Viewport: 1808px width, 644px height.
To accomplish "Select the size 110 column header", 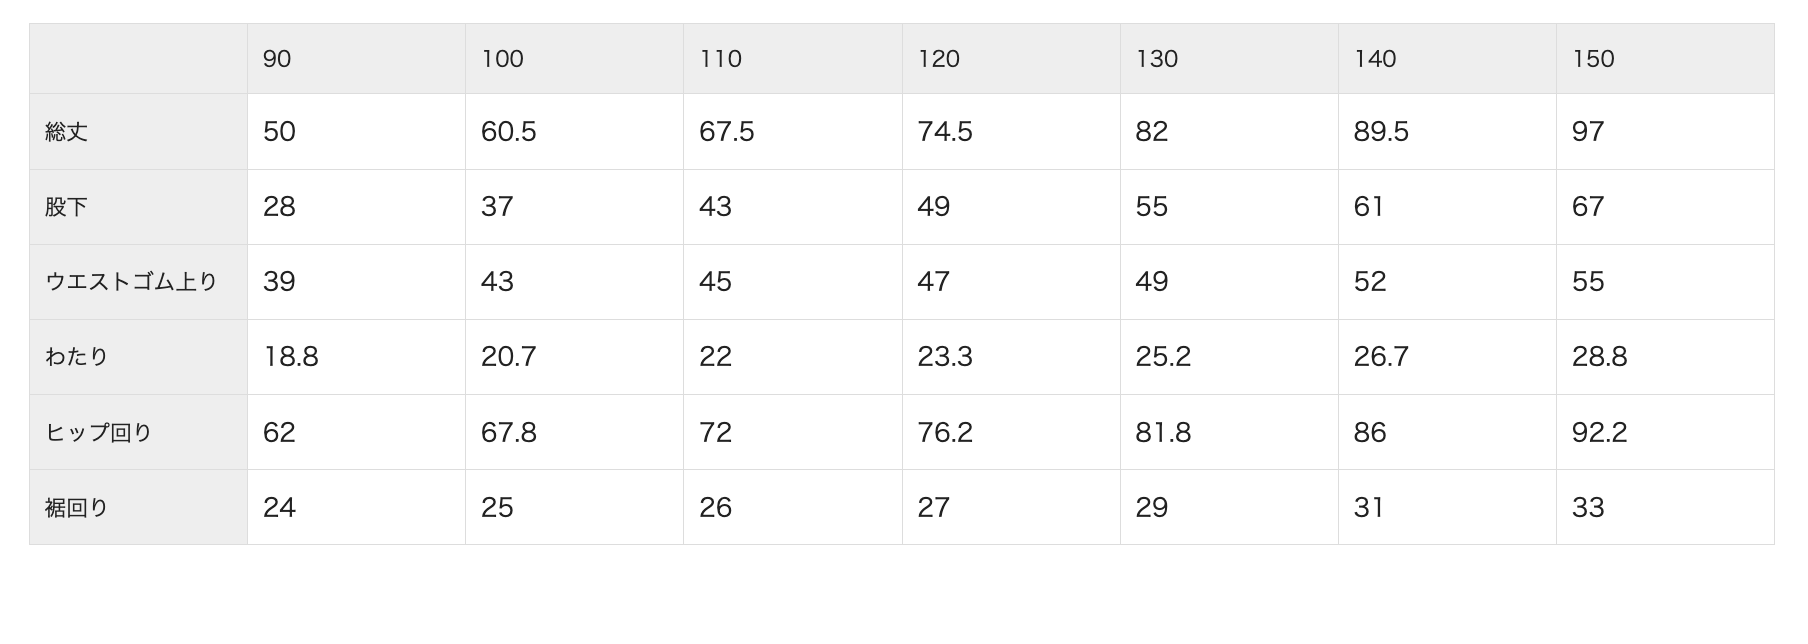I will click(720, 59).
